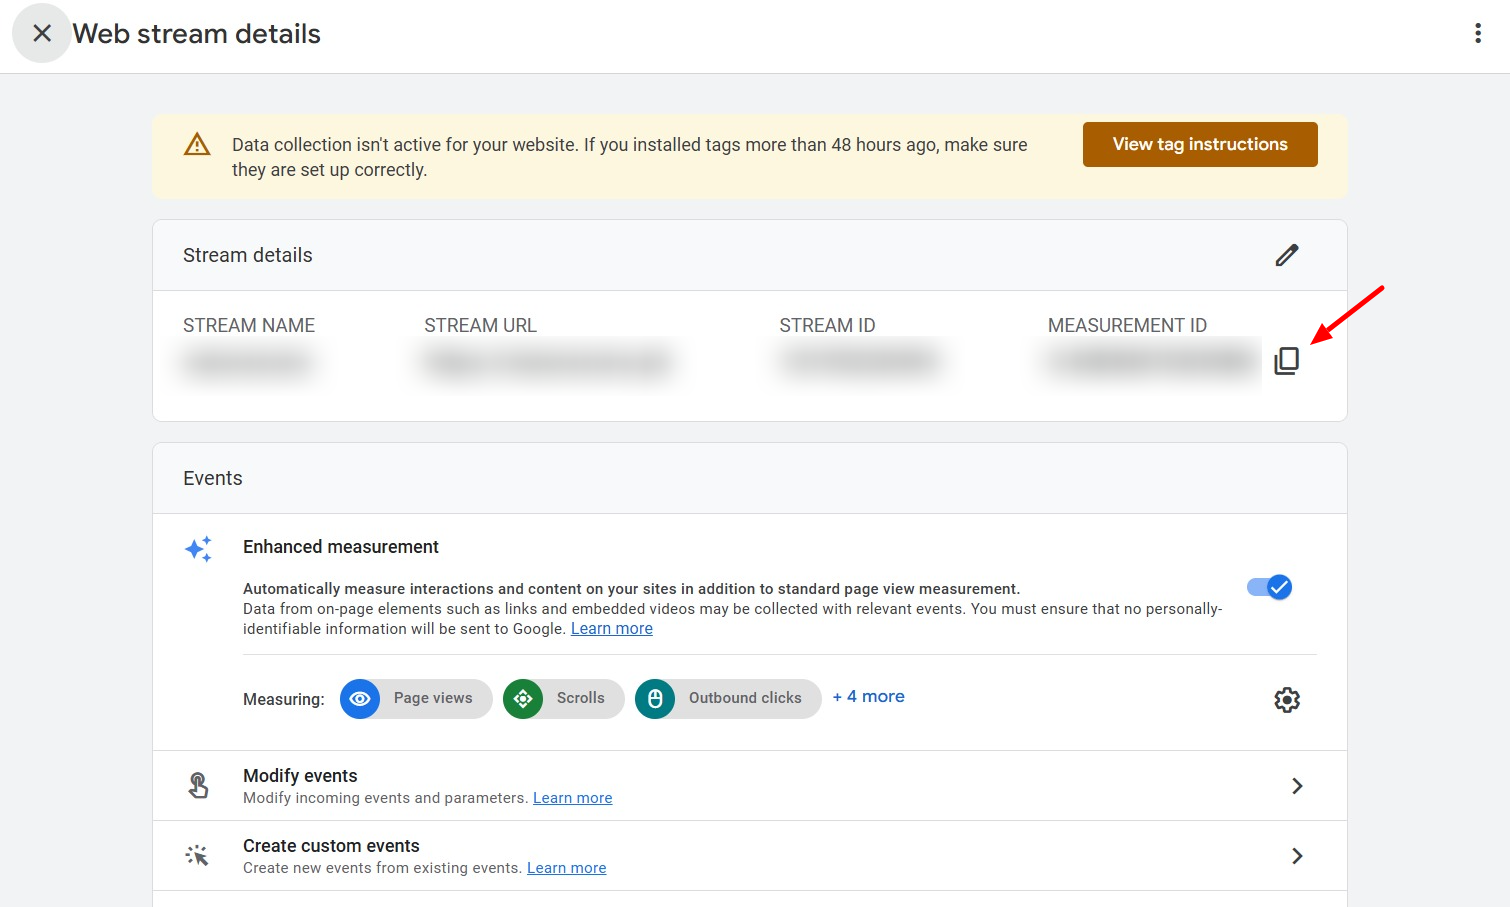Click the Create custom events icon
The height and width of the screenshot is (907, 1510).
198,855
